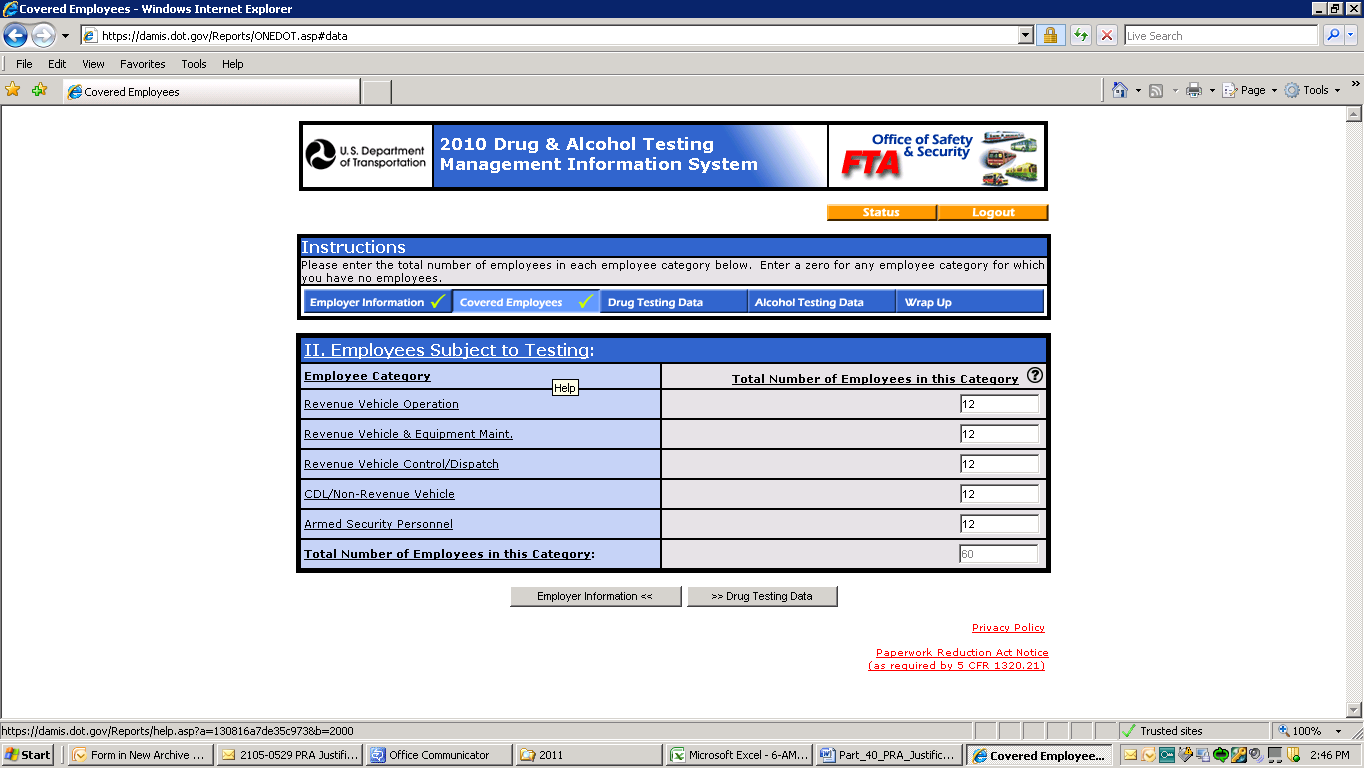This screenshot has height=768, width=1364.
Task: Open the Edit menu
Action: [x=57, y=64]
